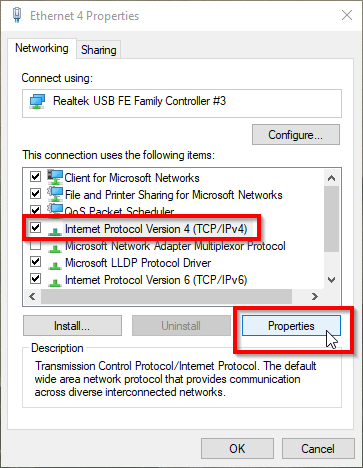Click the Install button
Screen dimensions: 363x468
[72, 326]
